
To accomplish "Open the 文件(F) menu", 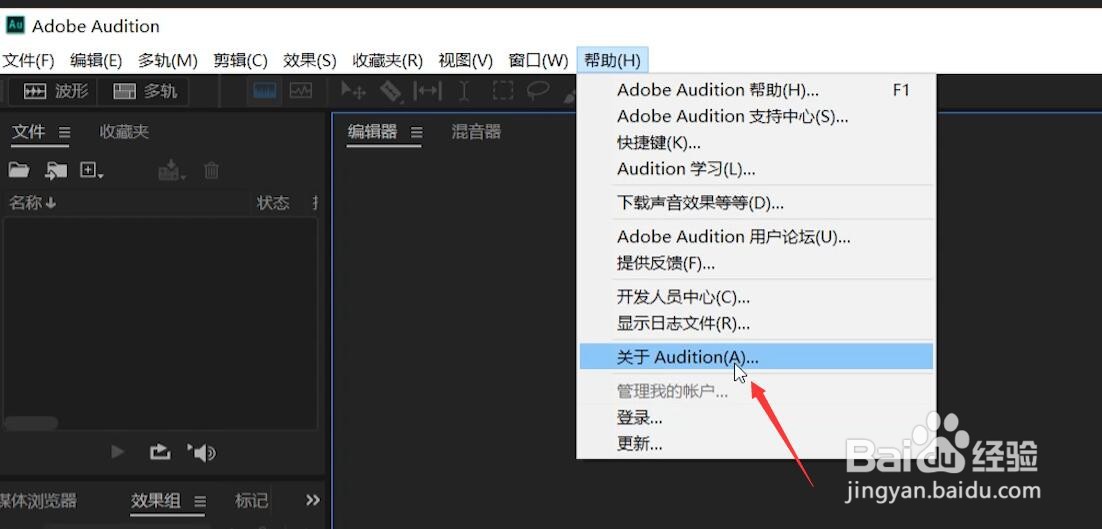I will (28, 60).
